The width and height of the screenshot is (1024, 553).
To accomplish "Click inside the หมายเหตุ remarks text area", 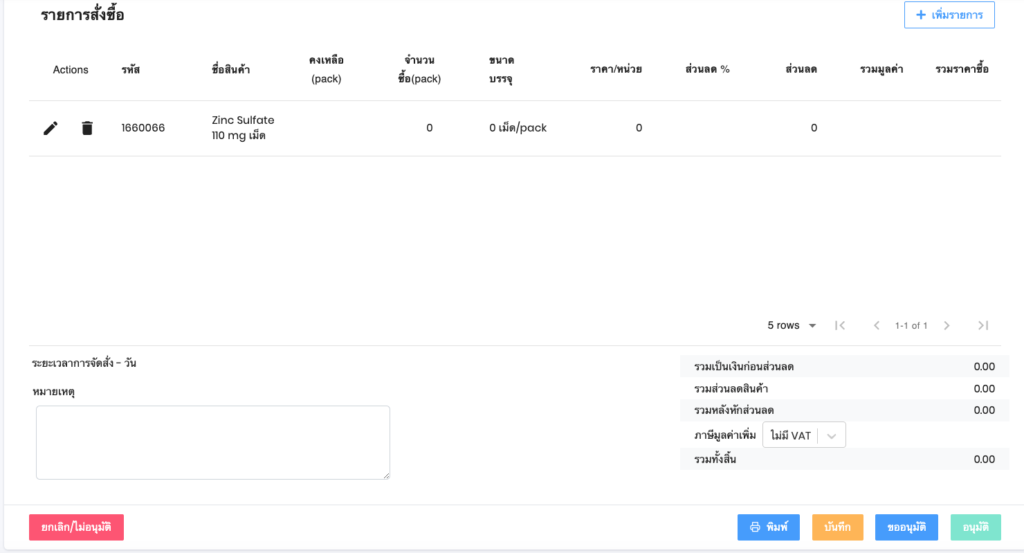I will pyautogui.click(x=212, y=442).
